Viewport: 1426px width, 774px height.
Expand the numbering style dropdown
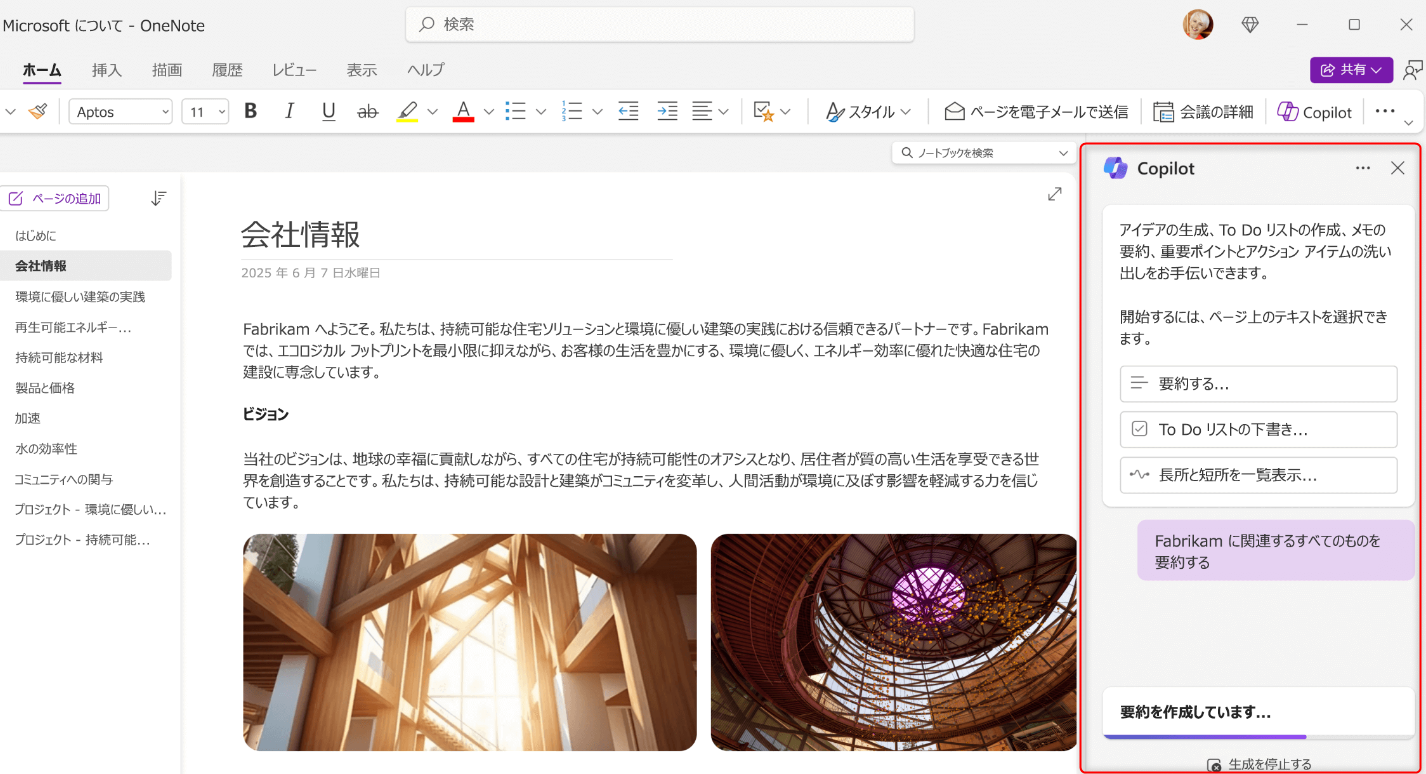pyautogui.click(x=597, y=112)
